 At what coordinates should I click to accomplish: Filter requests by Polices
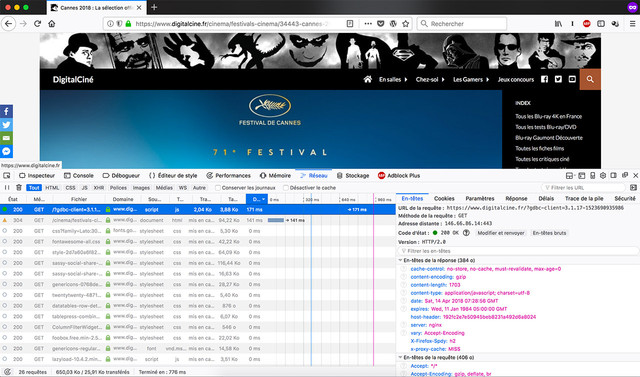point(118,188)
